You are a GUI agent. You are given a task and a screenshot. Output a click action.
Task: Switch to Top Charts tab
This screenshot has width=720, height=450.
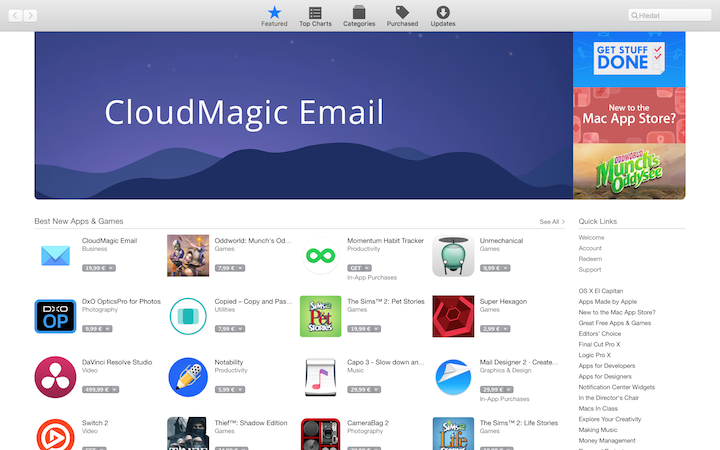point(315,16)
